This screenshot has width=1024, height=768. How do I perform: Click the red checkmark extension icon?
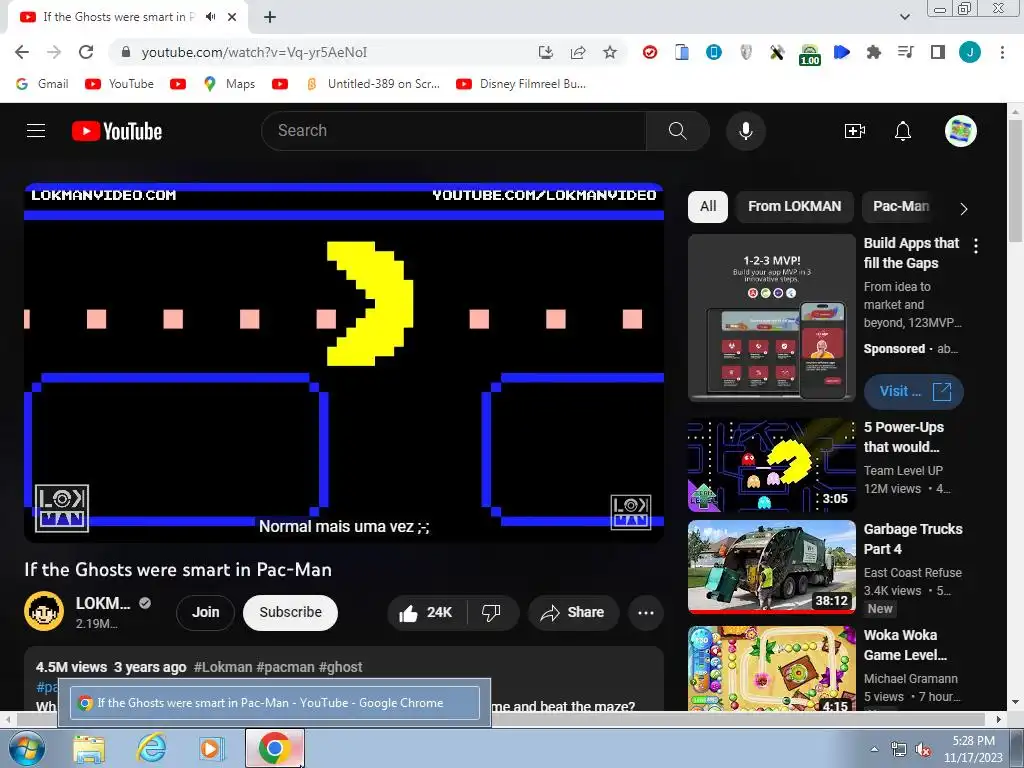tap(650, 52)
